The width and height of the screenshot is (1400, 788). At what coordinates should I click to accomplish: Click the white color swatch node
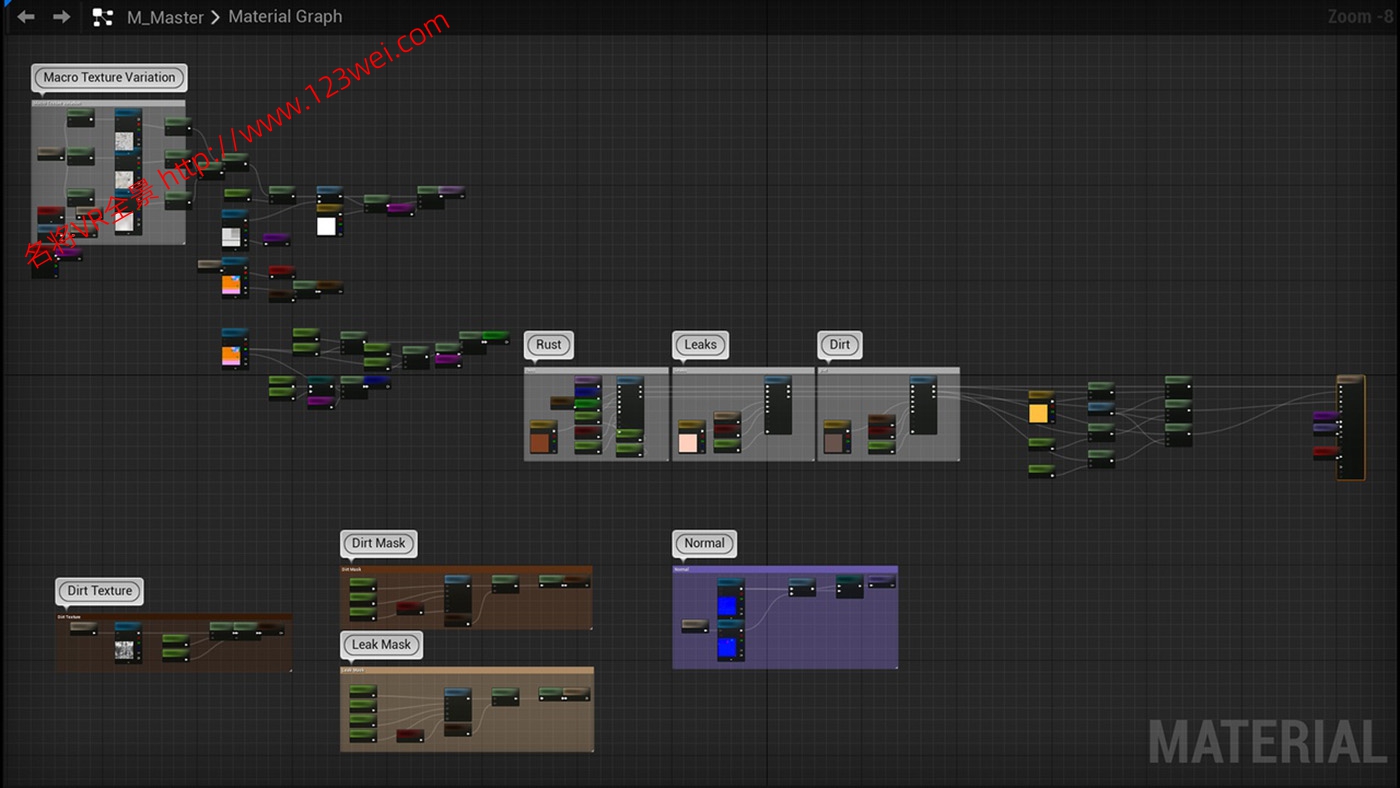[x=327, y=226]
